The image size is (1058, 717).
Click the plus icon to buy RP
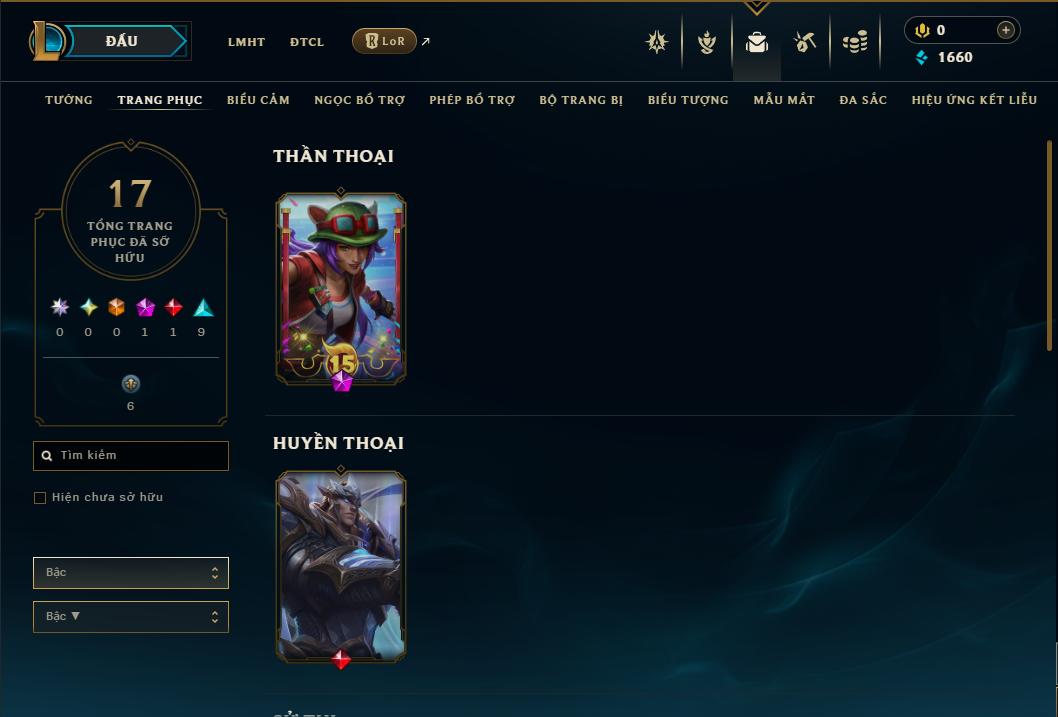click(x=1005, y=30)
